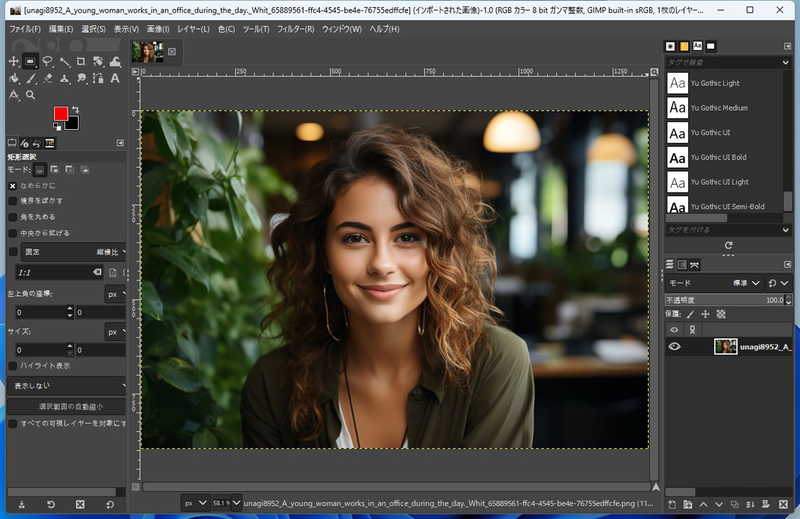Refresh the fonts list
Image resolution: width=800 pixels, height=519 pixels.
tap(728, 245)
